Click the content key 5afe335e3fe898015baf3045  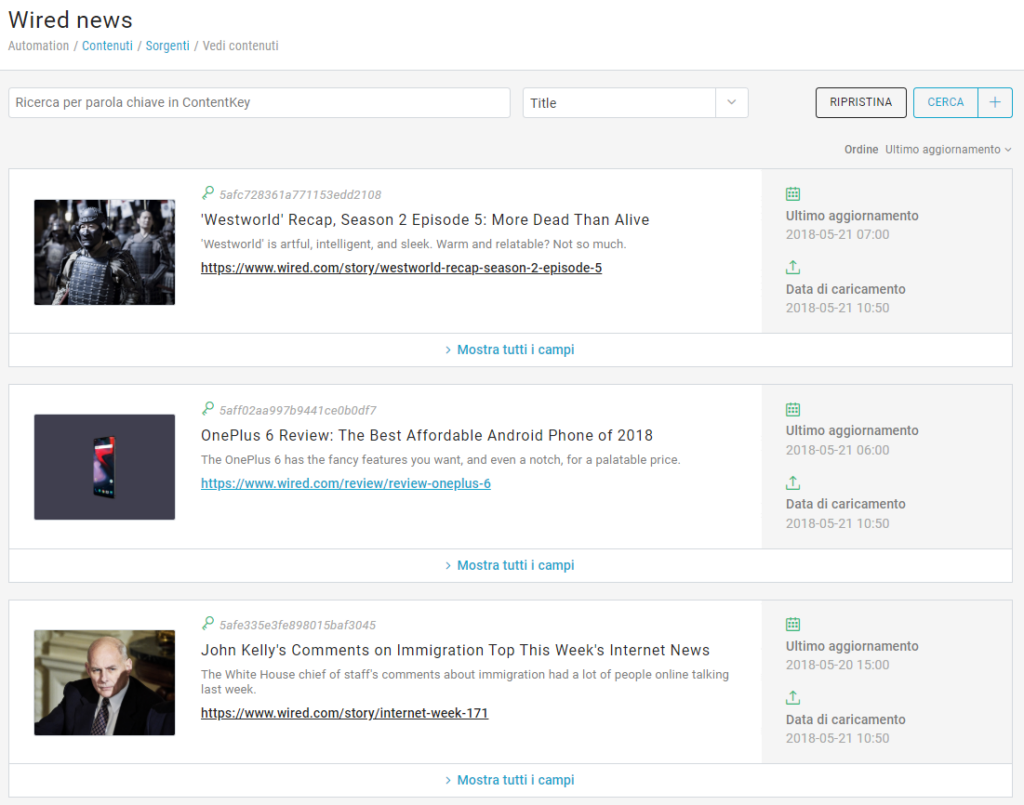[x=298, y=625]
